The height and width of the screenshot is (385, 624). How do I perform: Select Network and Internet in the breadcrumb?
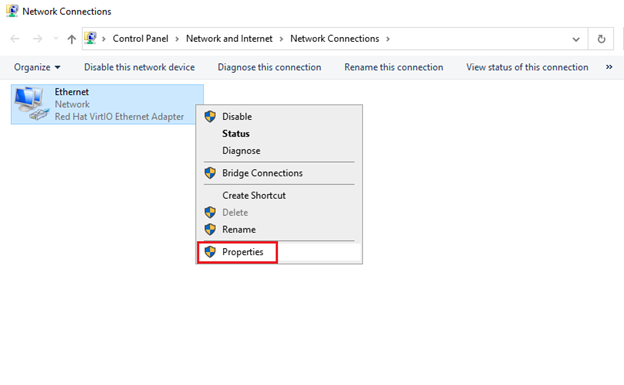coord(229,39)
